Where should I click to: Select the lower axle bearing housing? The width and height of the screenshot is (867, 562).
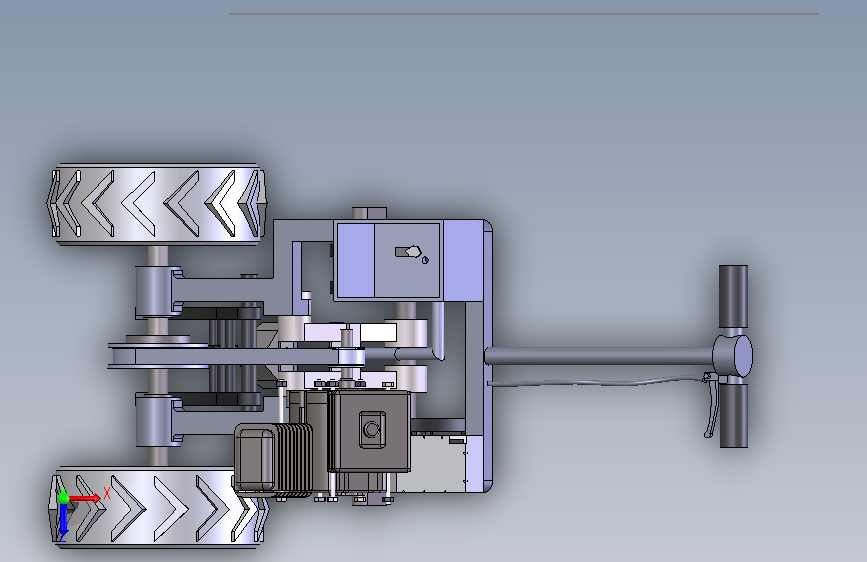[159, 419]
